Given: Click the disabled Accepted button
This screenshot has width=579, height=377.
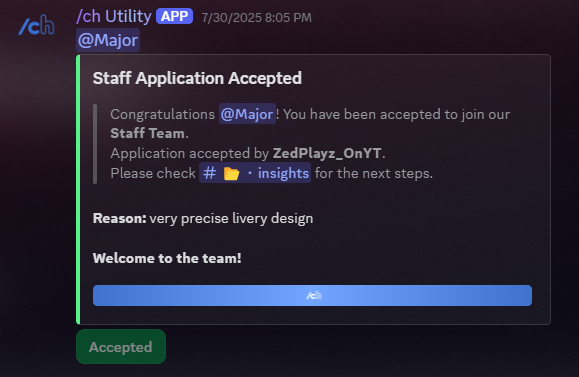Looking at the screenshot, I should pos(121,346).
